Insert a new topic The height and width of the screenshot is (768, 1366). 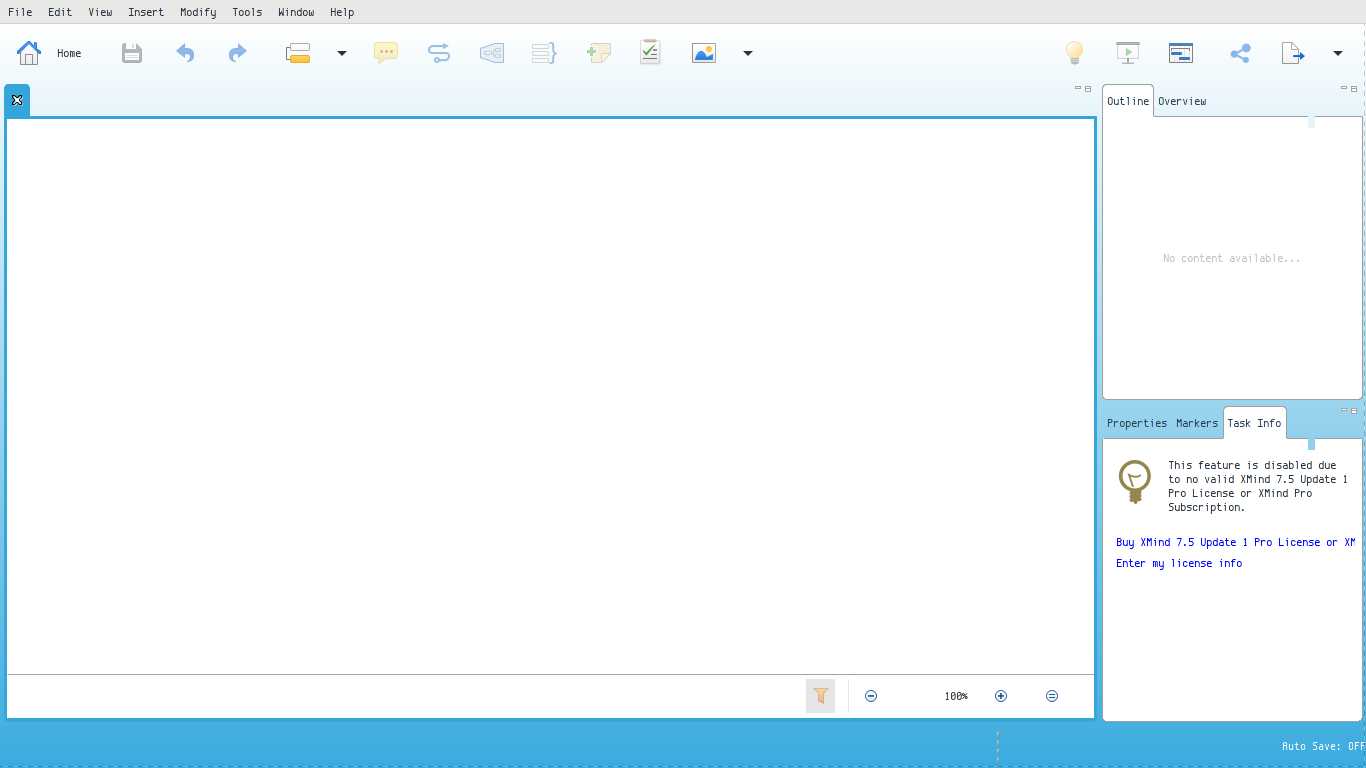click(x=298, y=53)
